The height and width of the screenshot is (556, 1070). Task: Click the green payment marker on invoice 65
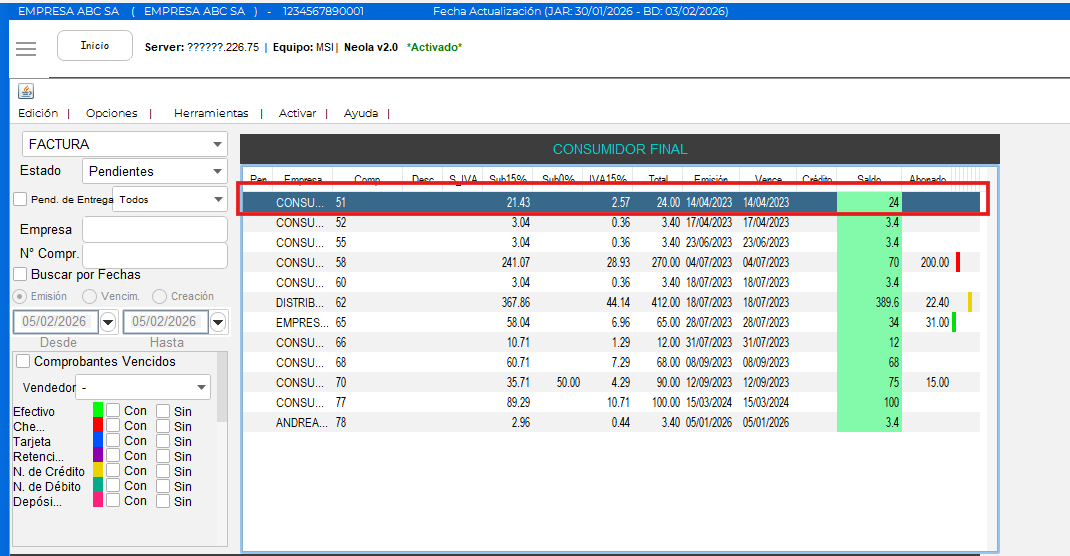pos(954,322)
